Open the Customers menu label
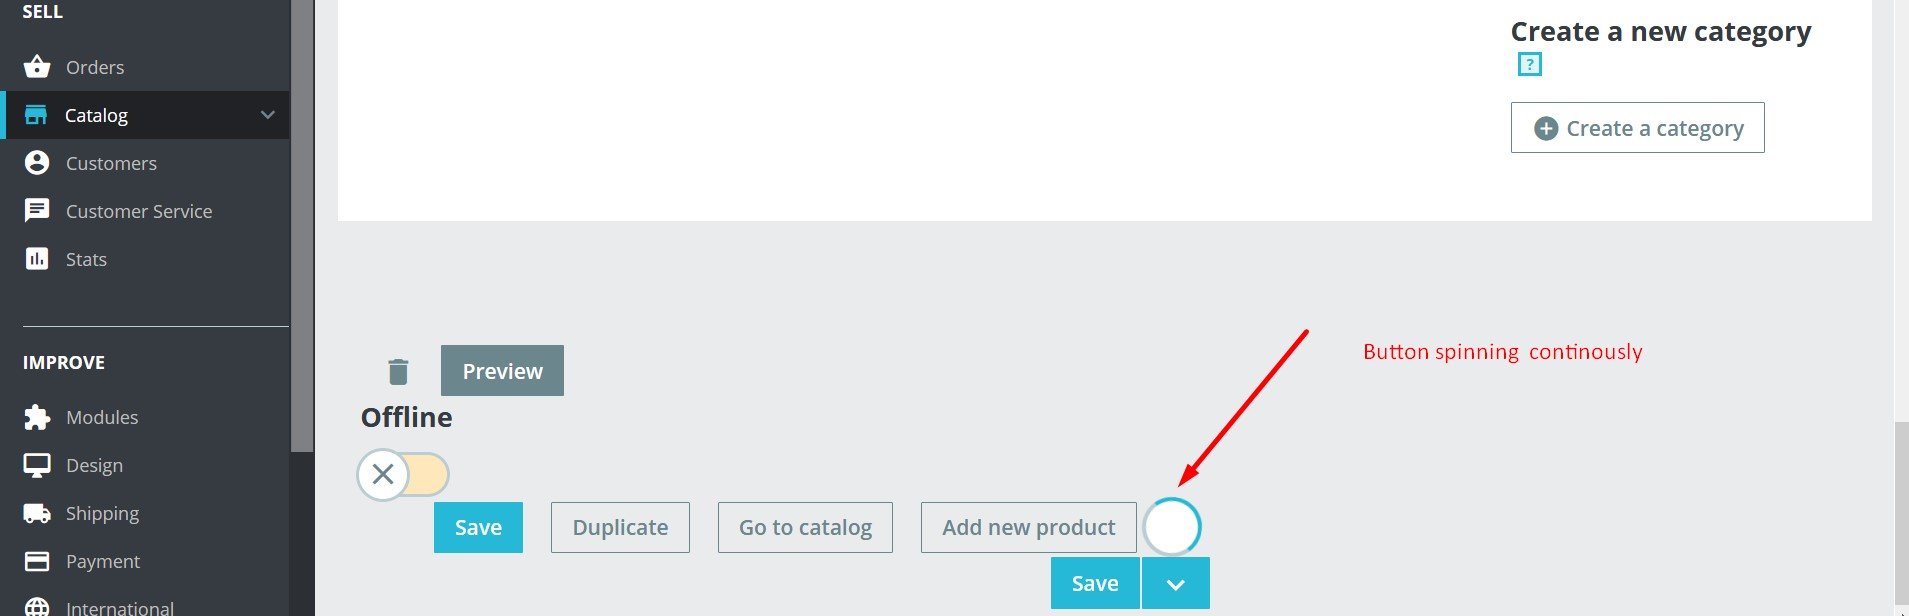1909x616 pixels. point(111,163)
